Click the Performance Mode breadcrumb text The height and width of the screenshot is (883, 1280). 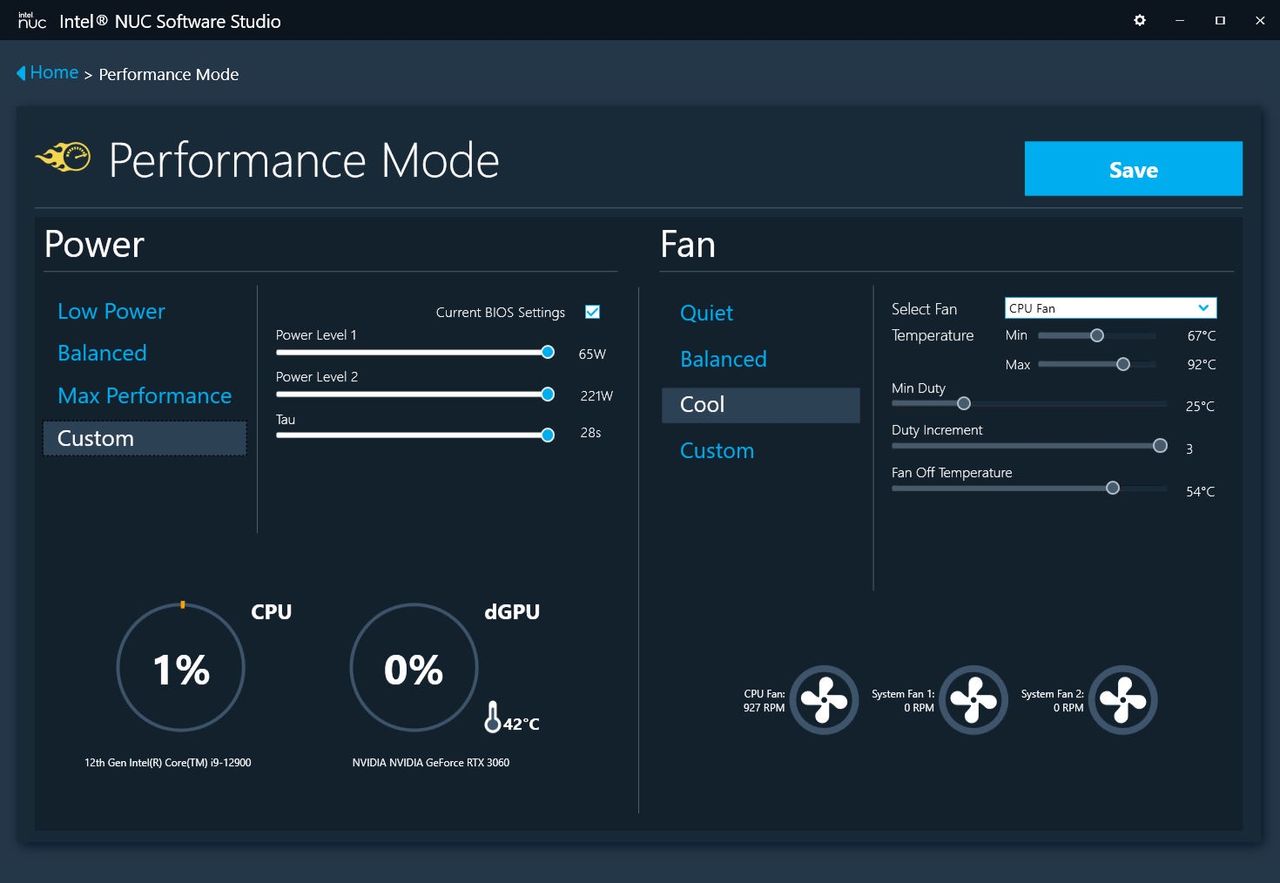click(169, 74)
